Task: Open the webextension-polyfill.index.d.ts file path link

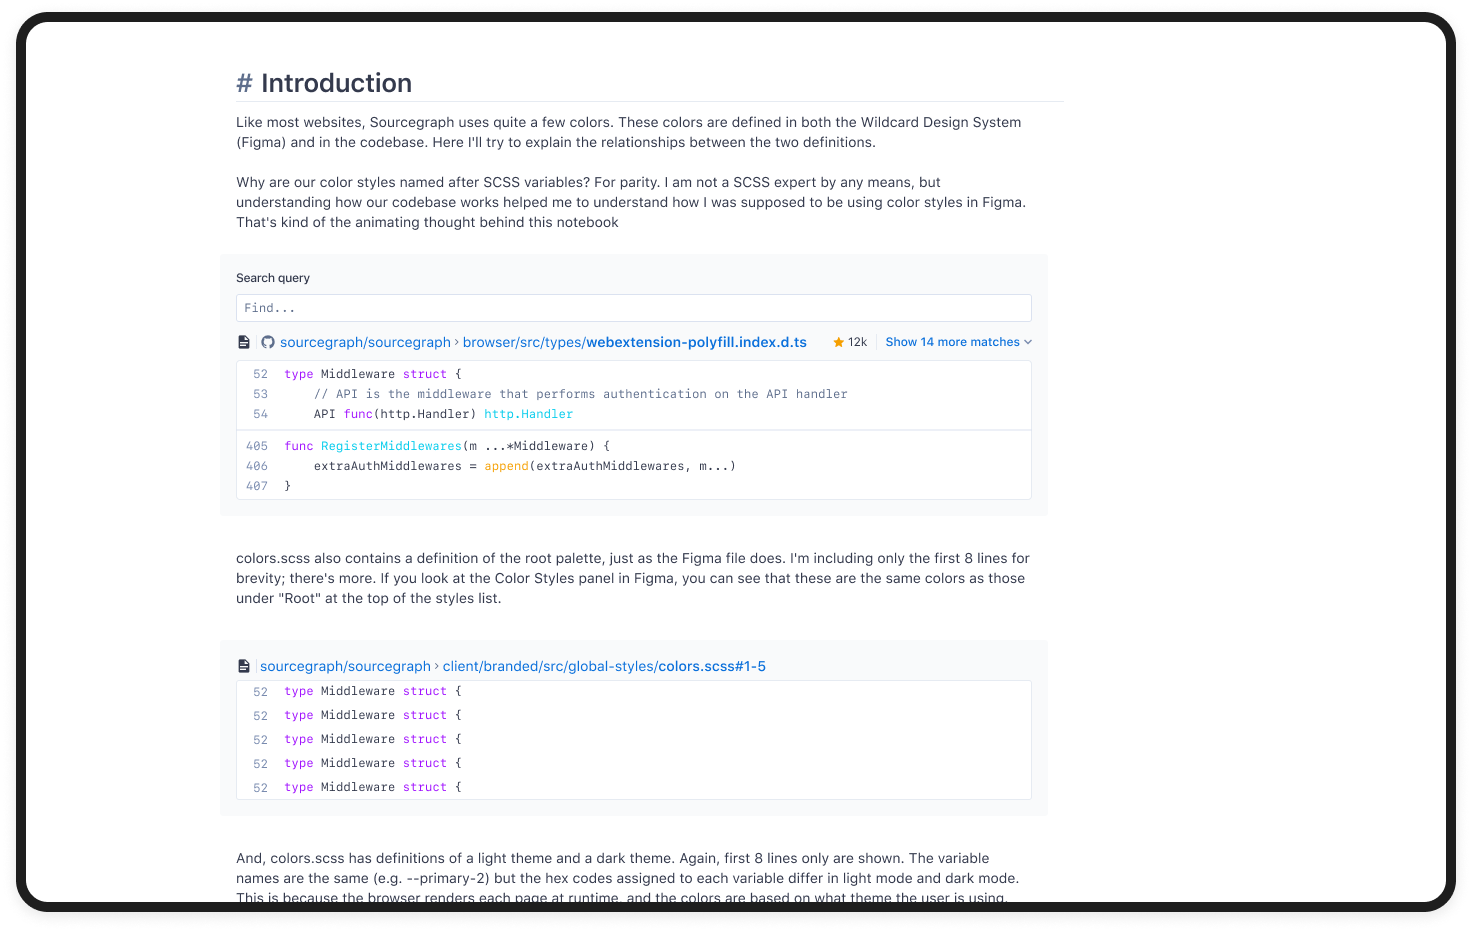Action: 635,342
